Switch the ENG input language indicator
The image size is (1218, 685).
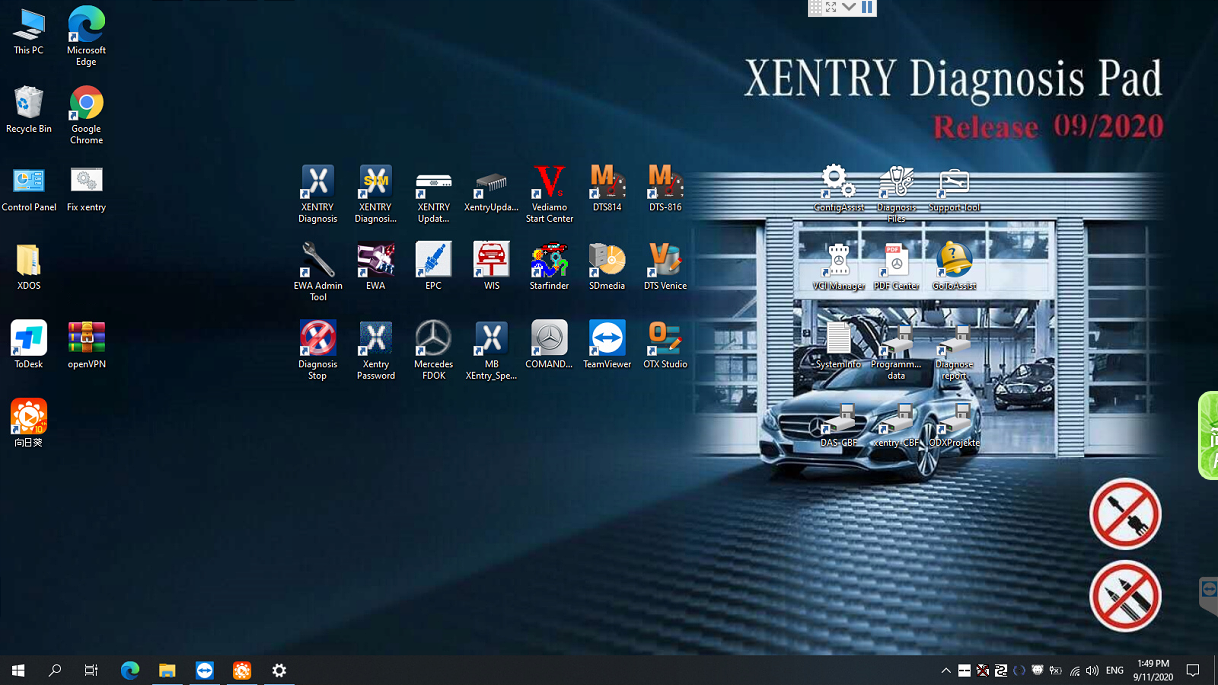coord(1115,671)
